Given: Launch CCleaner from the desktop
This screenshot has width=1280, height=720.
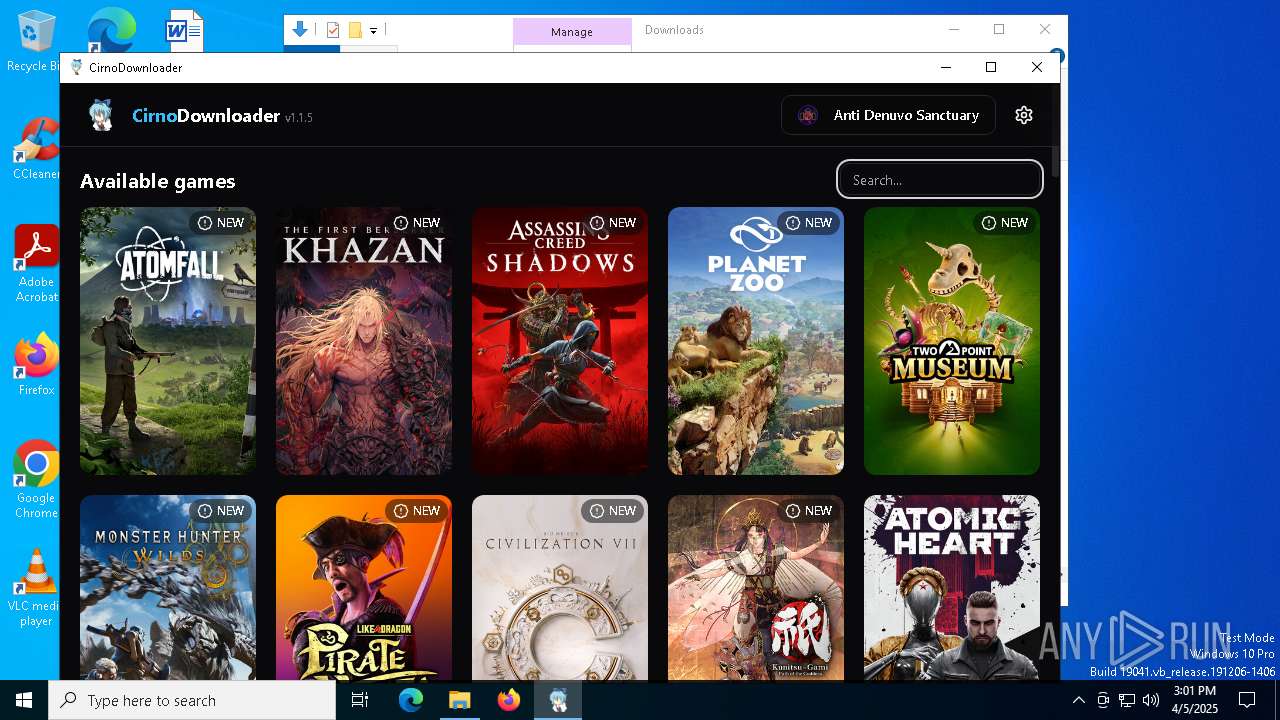Looking at the screenshot, I should pyautogui.click(x=36, y=149).
